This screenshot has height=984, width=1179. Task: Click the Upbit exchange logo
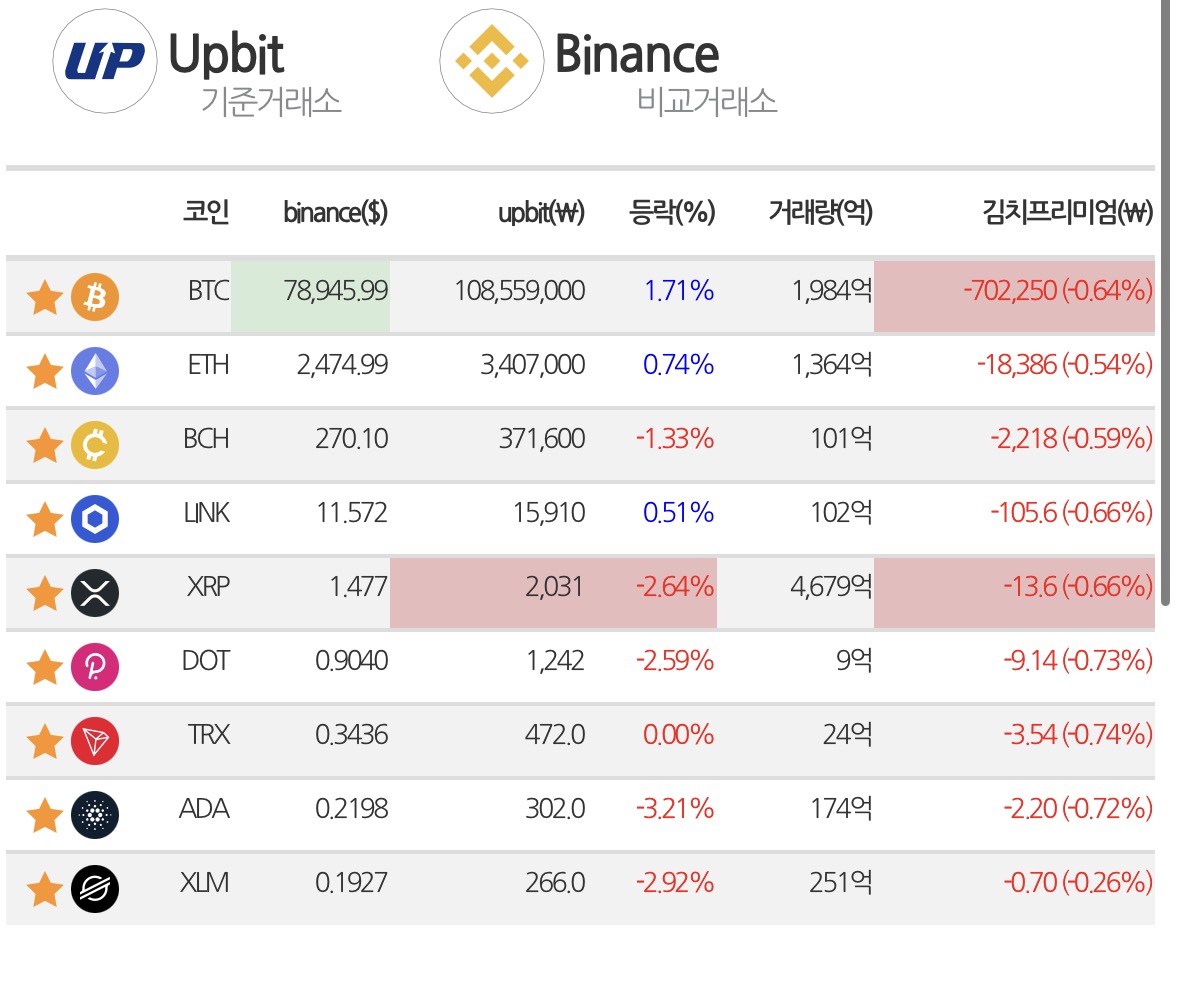105,61
